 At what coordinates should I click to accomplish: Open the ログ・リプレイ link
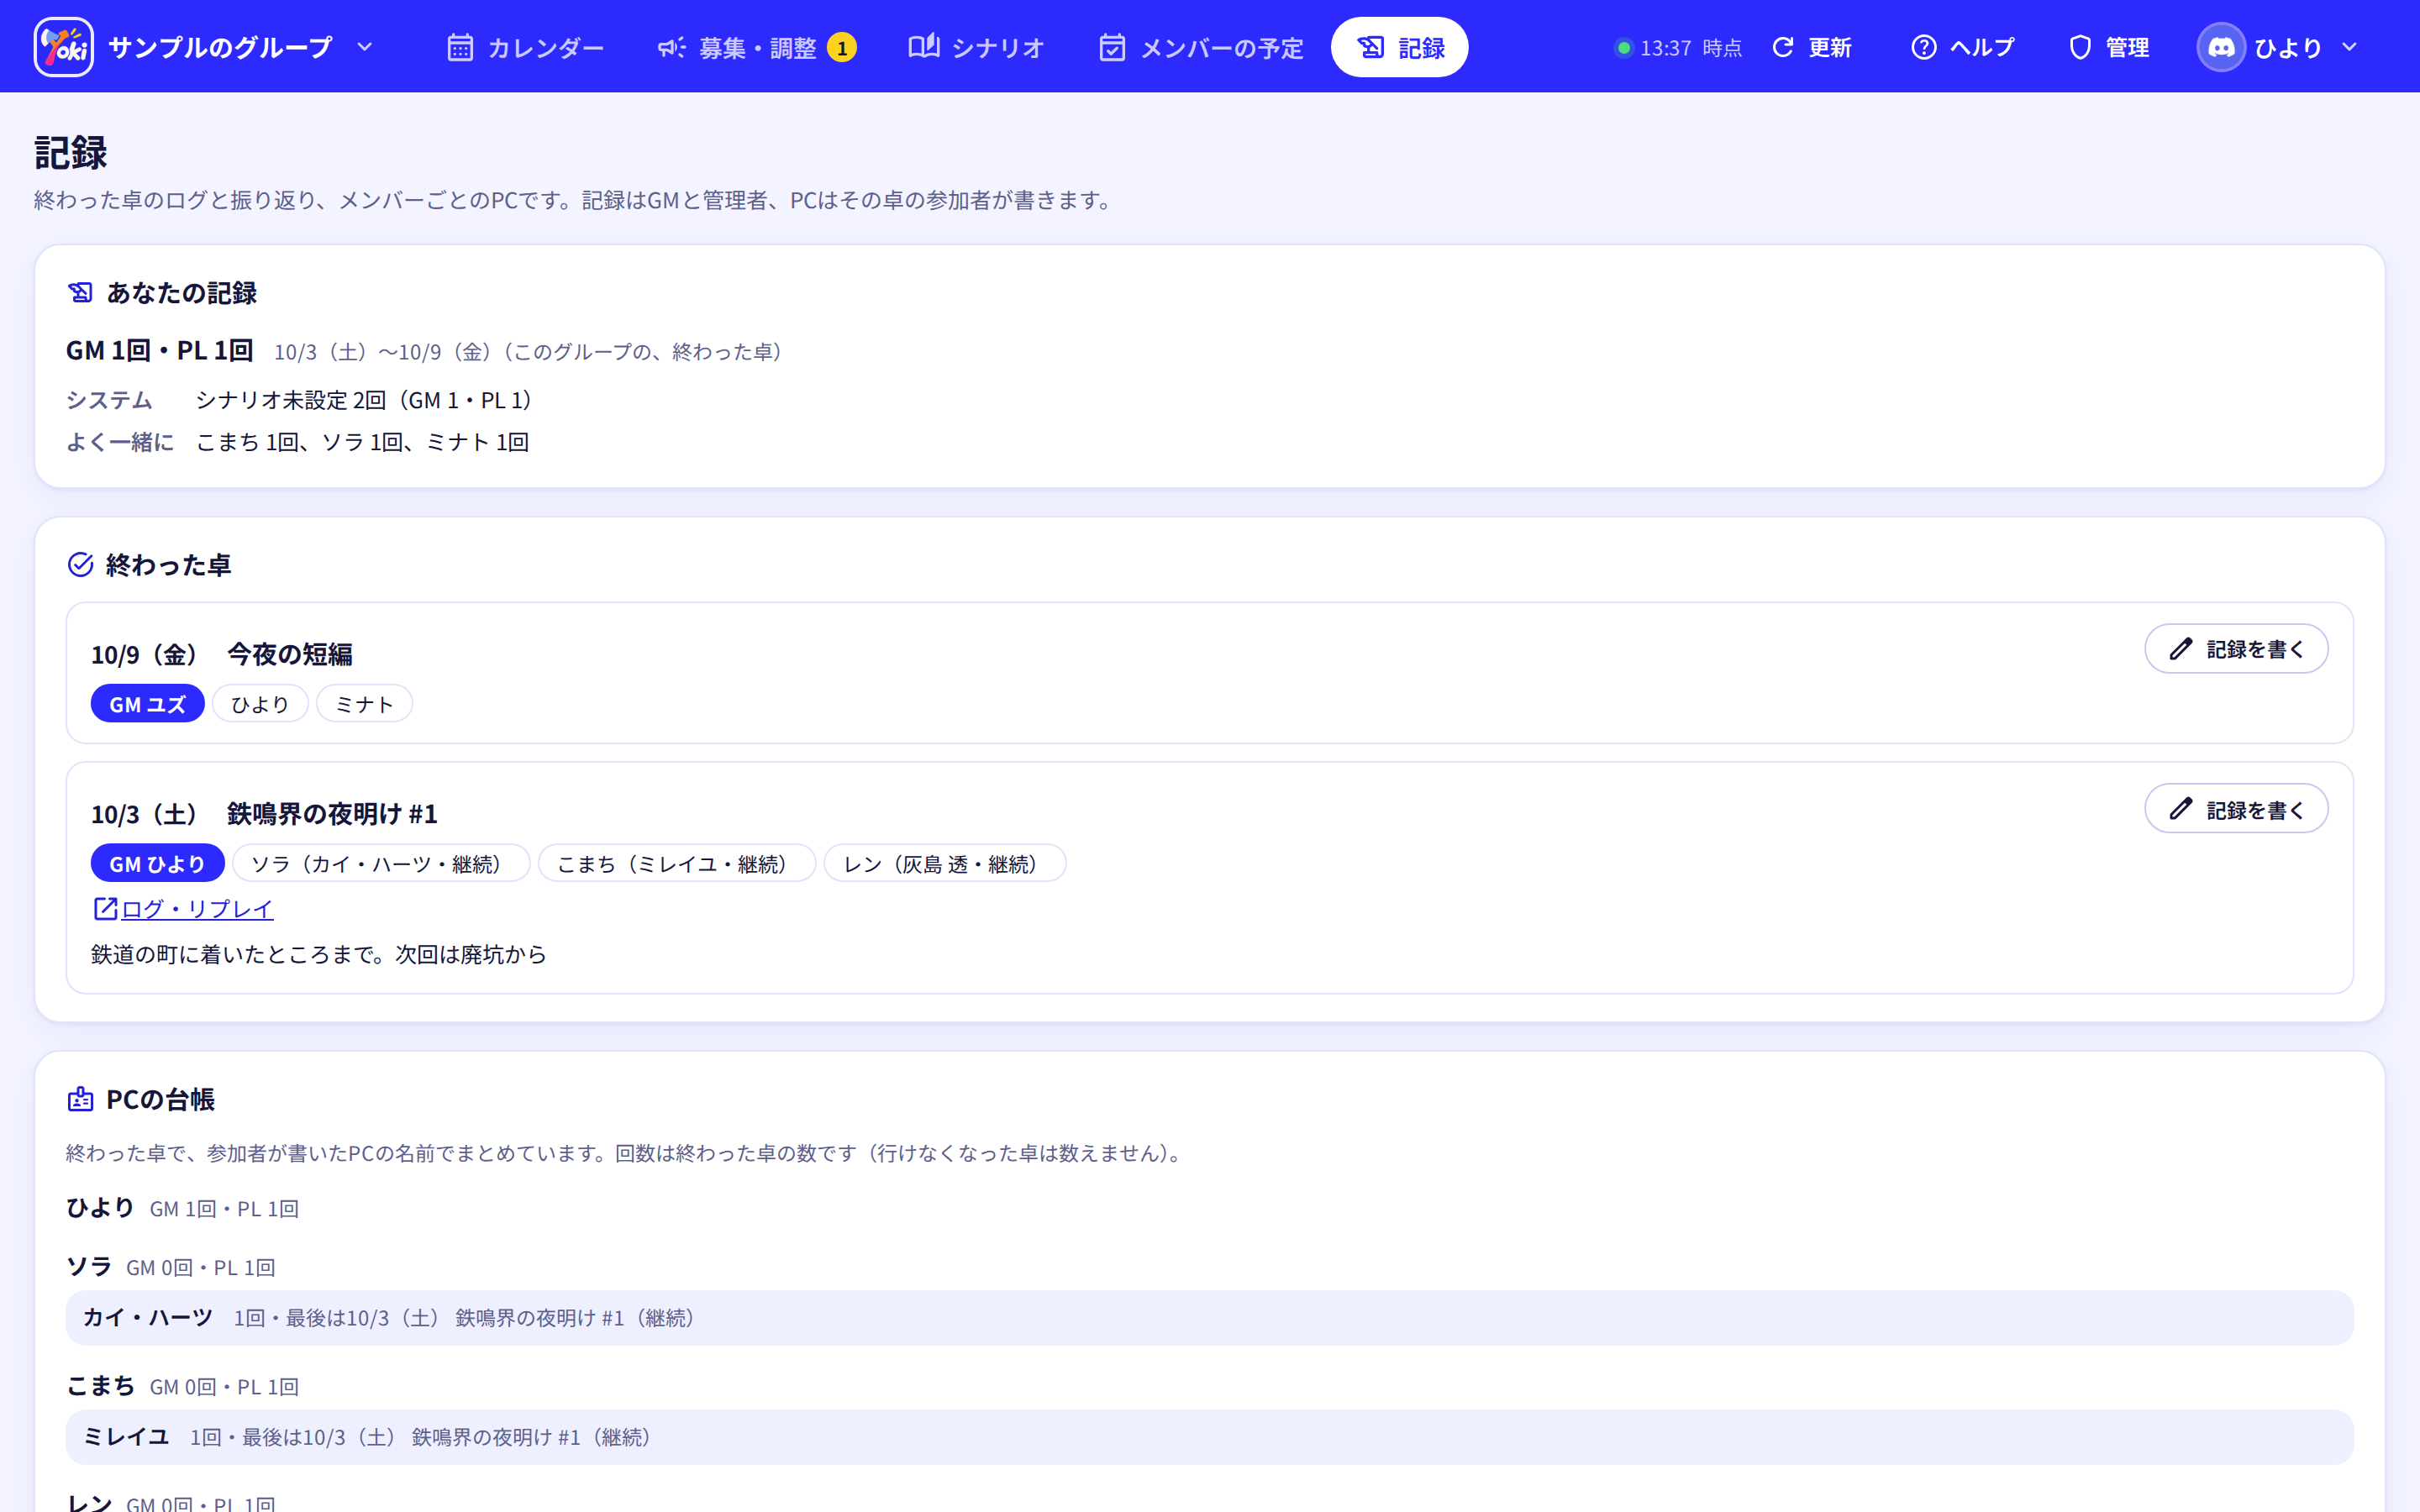pyautogui.click(x=197, y=909)
